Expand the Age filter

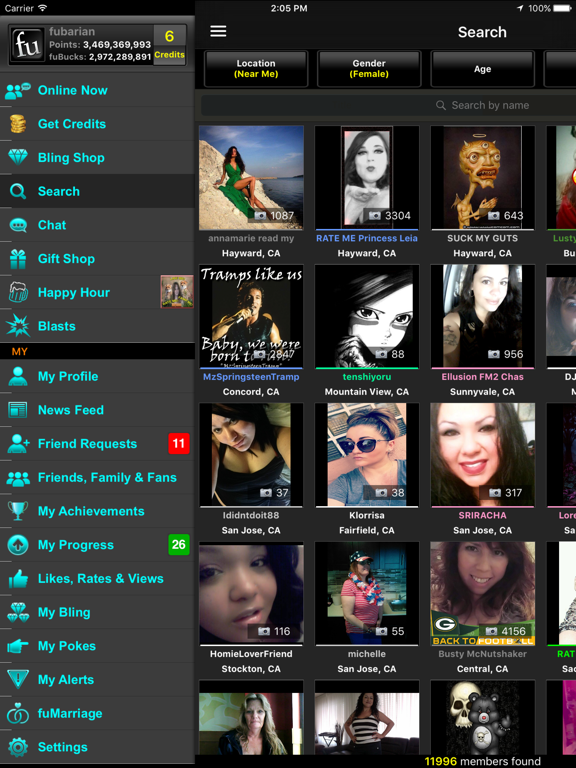[482, 69]
